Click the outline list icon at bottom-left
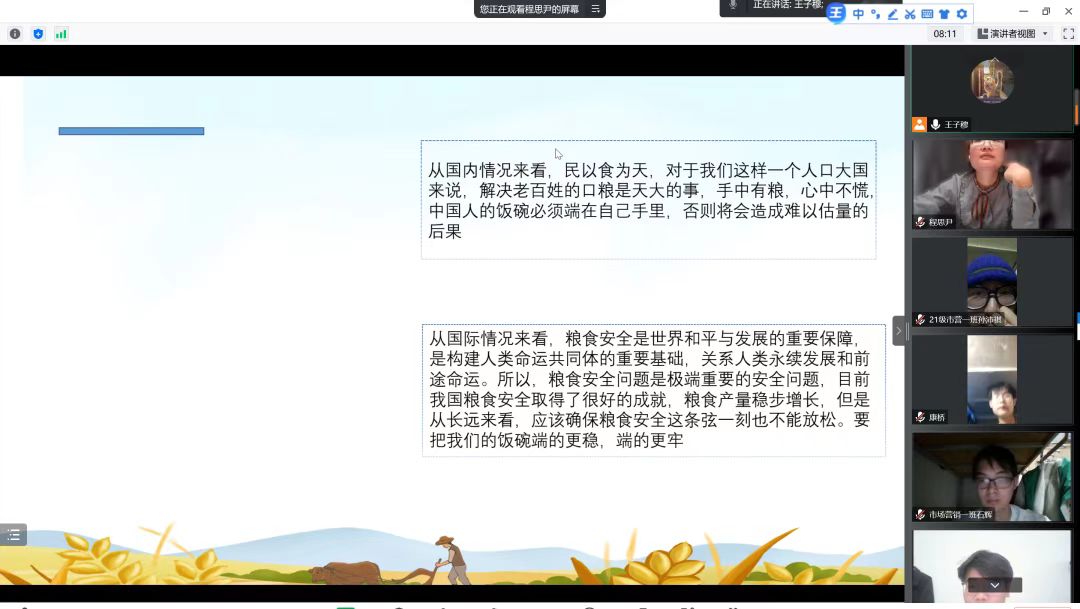This screenshot has height=609, width=1080. click(x=13, y=535)
